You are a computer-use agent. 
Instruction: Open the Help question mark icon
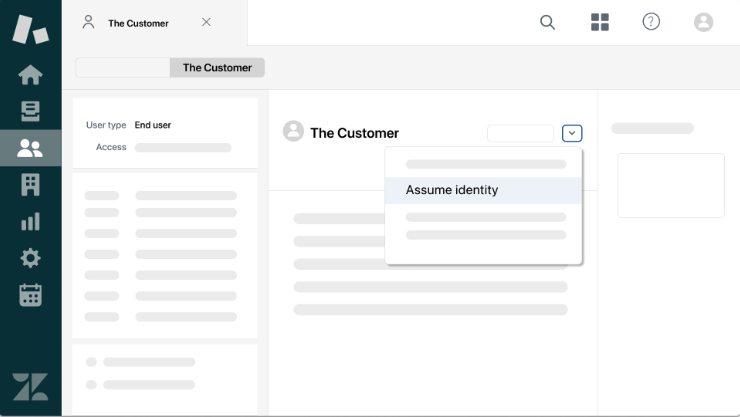[651, 22]
